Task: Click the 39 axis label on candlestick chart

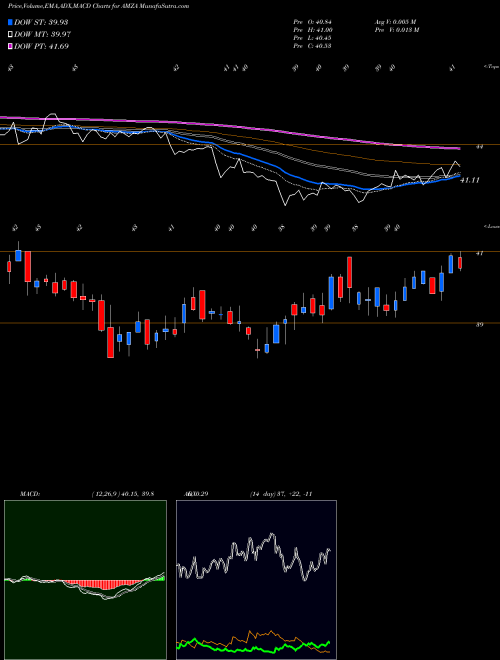Action: point(479,325)
